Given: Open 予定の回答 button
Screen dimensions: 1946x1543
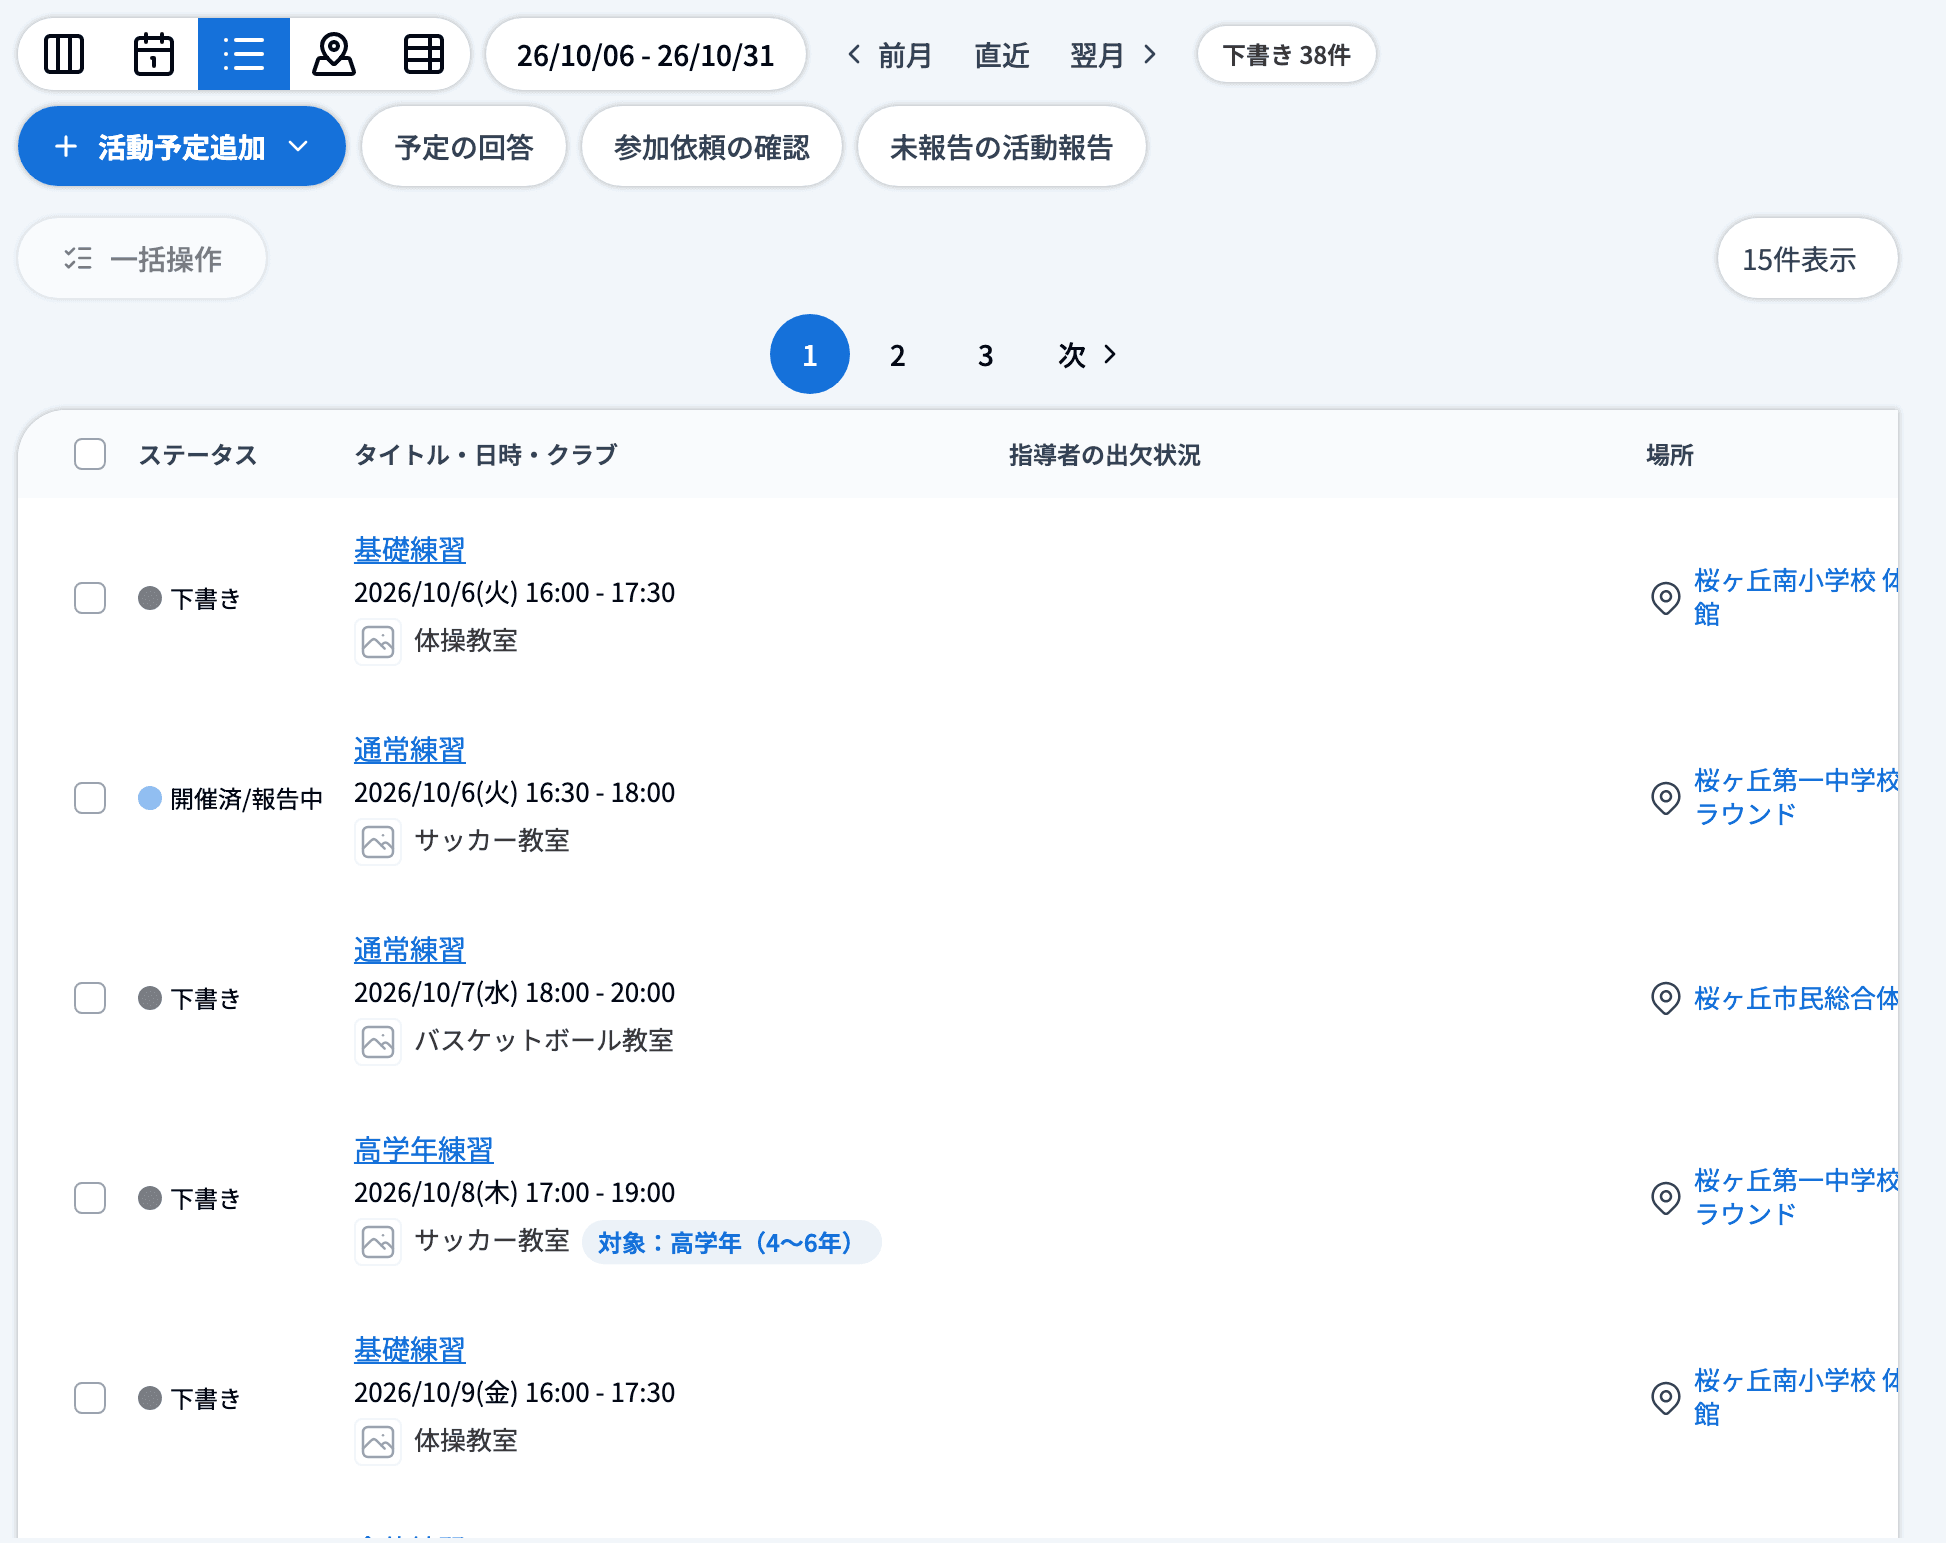Looking at the screenshot, I should tap(464, 147).
